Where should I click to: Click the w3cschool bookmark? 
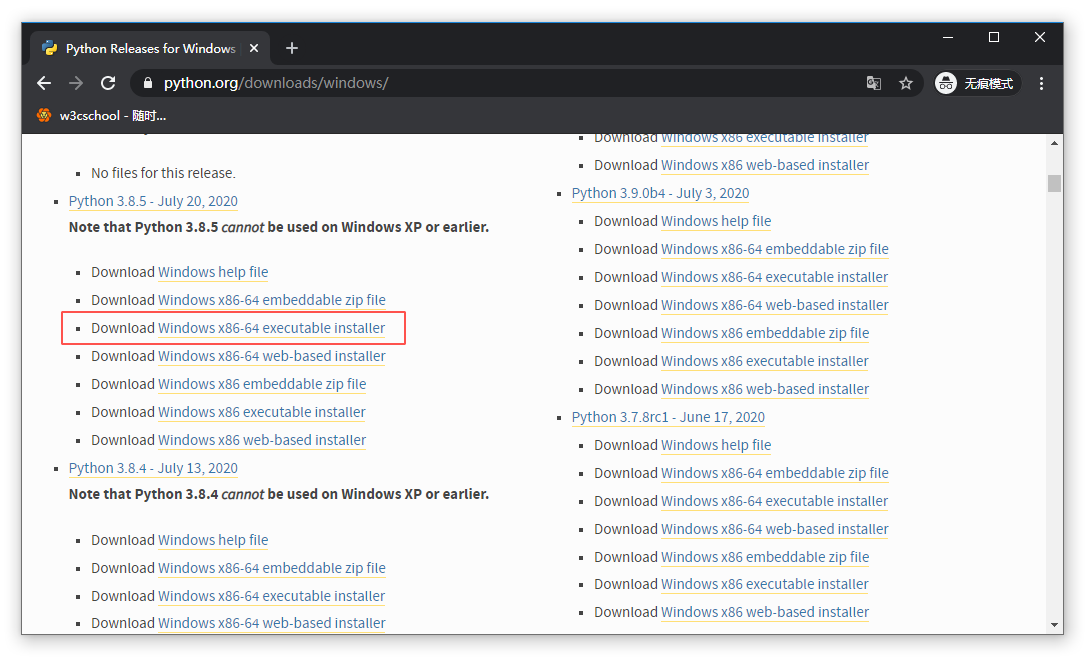[x=102, y=115]
